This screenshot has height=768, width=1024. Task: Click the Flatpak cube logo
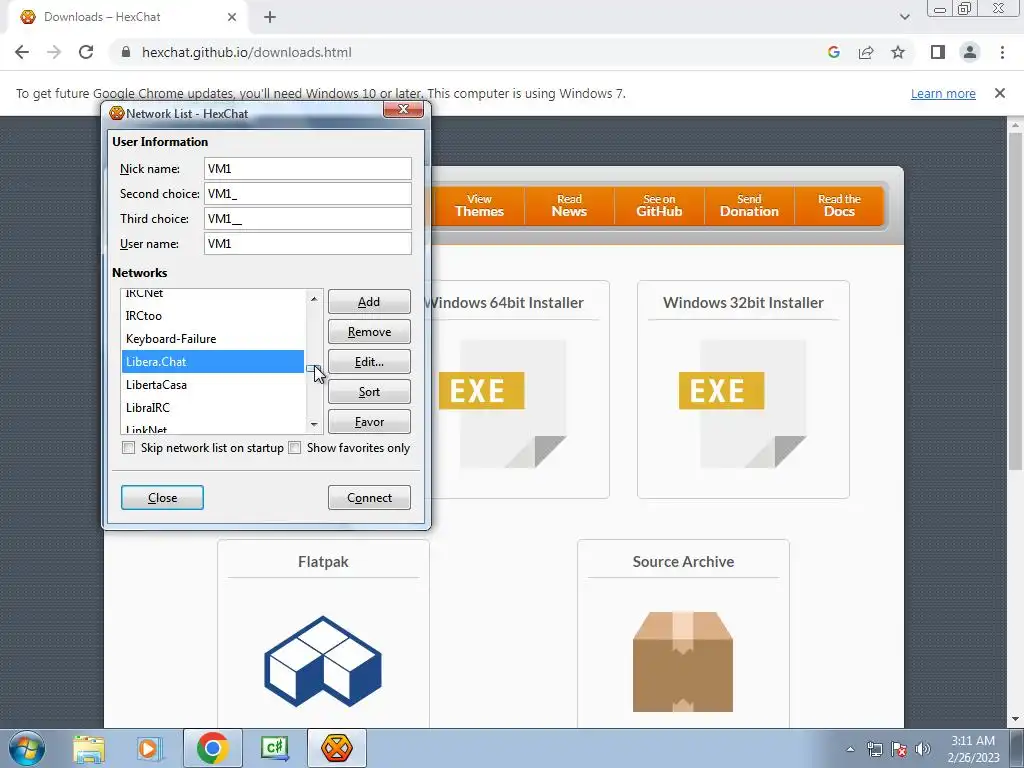323,662
